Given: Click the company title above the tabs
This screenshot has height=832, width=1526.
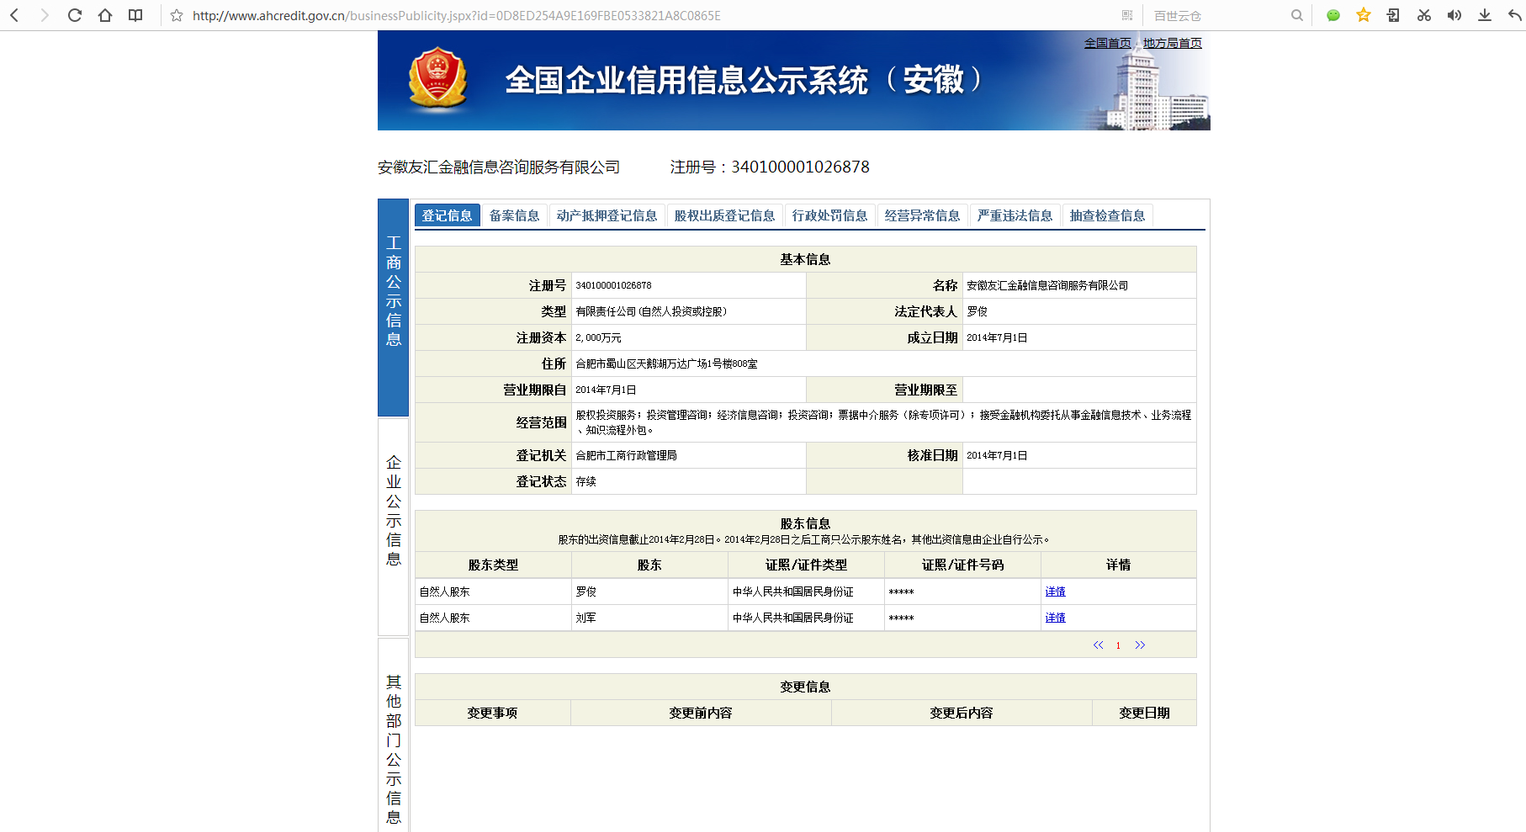Looking at the screenshot, I should click(499, 167).
